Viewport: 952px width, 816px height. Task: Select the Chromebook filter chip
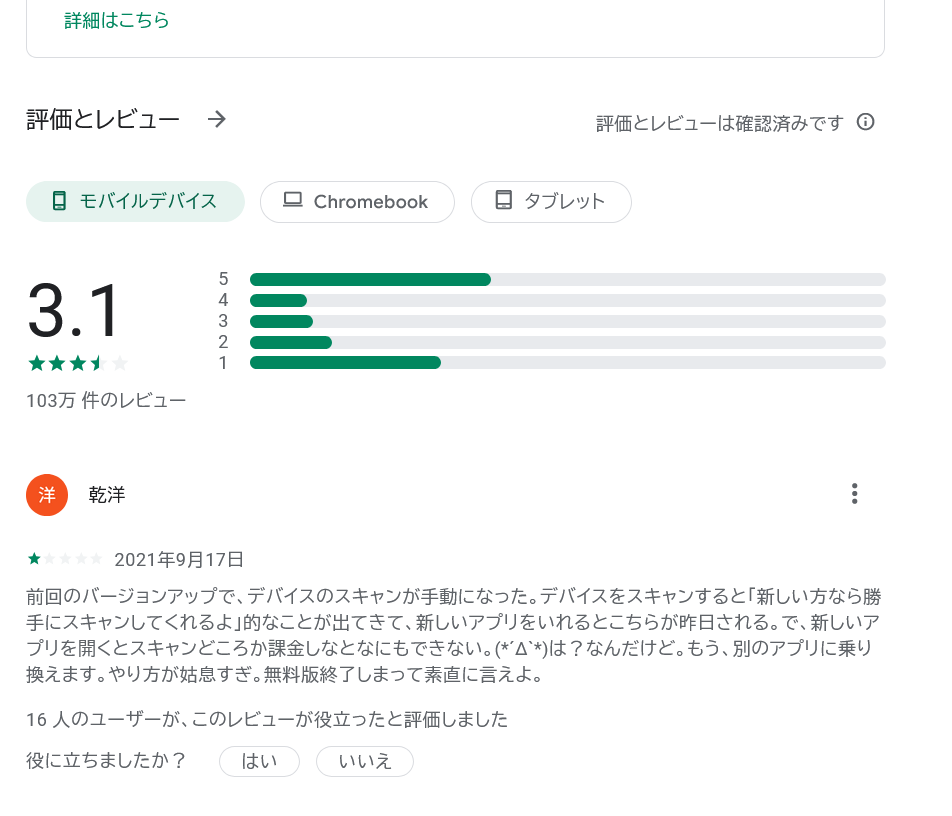357,201
